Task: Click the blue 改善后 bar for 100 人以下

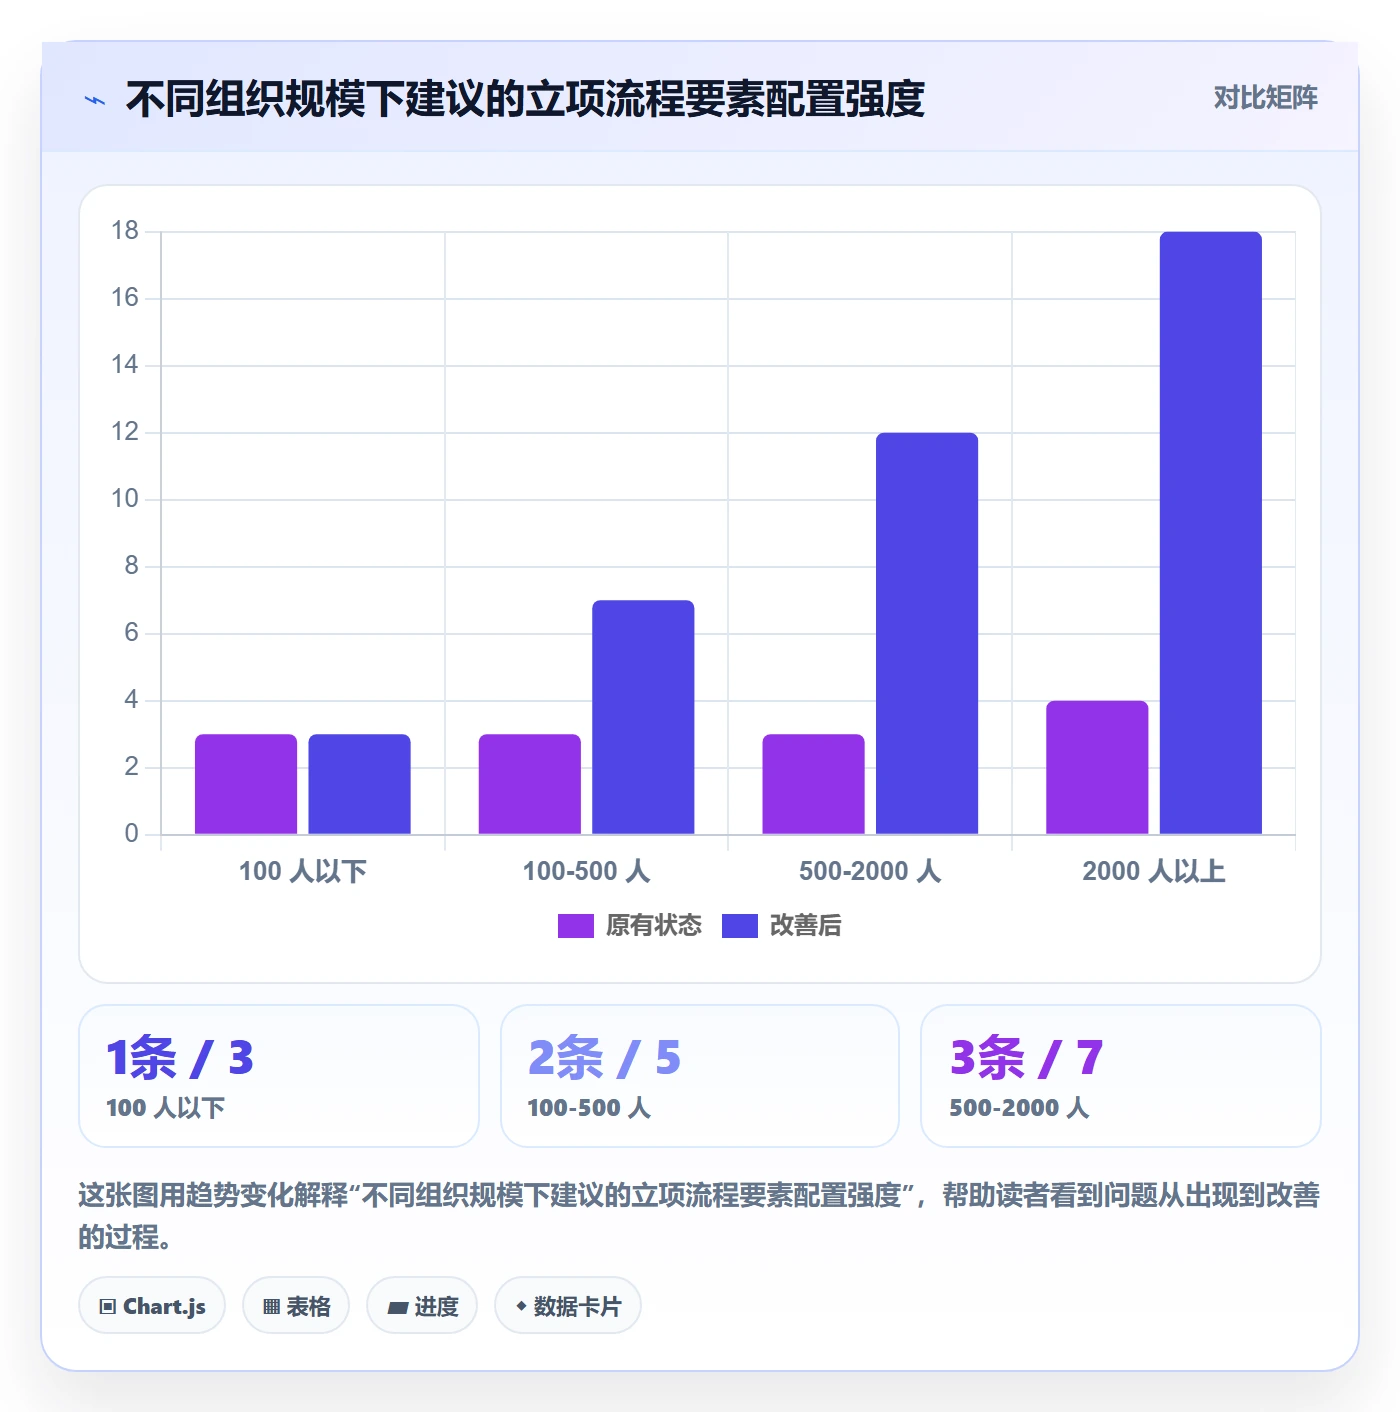Action: pyautogui.click(x=359, y=784)
